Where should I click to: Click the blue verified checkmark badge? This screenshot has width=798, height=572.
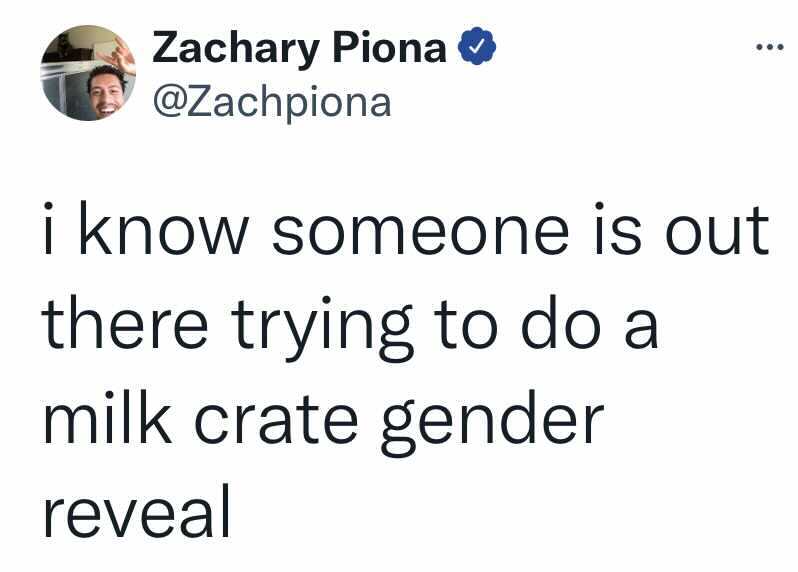pos(477,47)
